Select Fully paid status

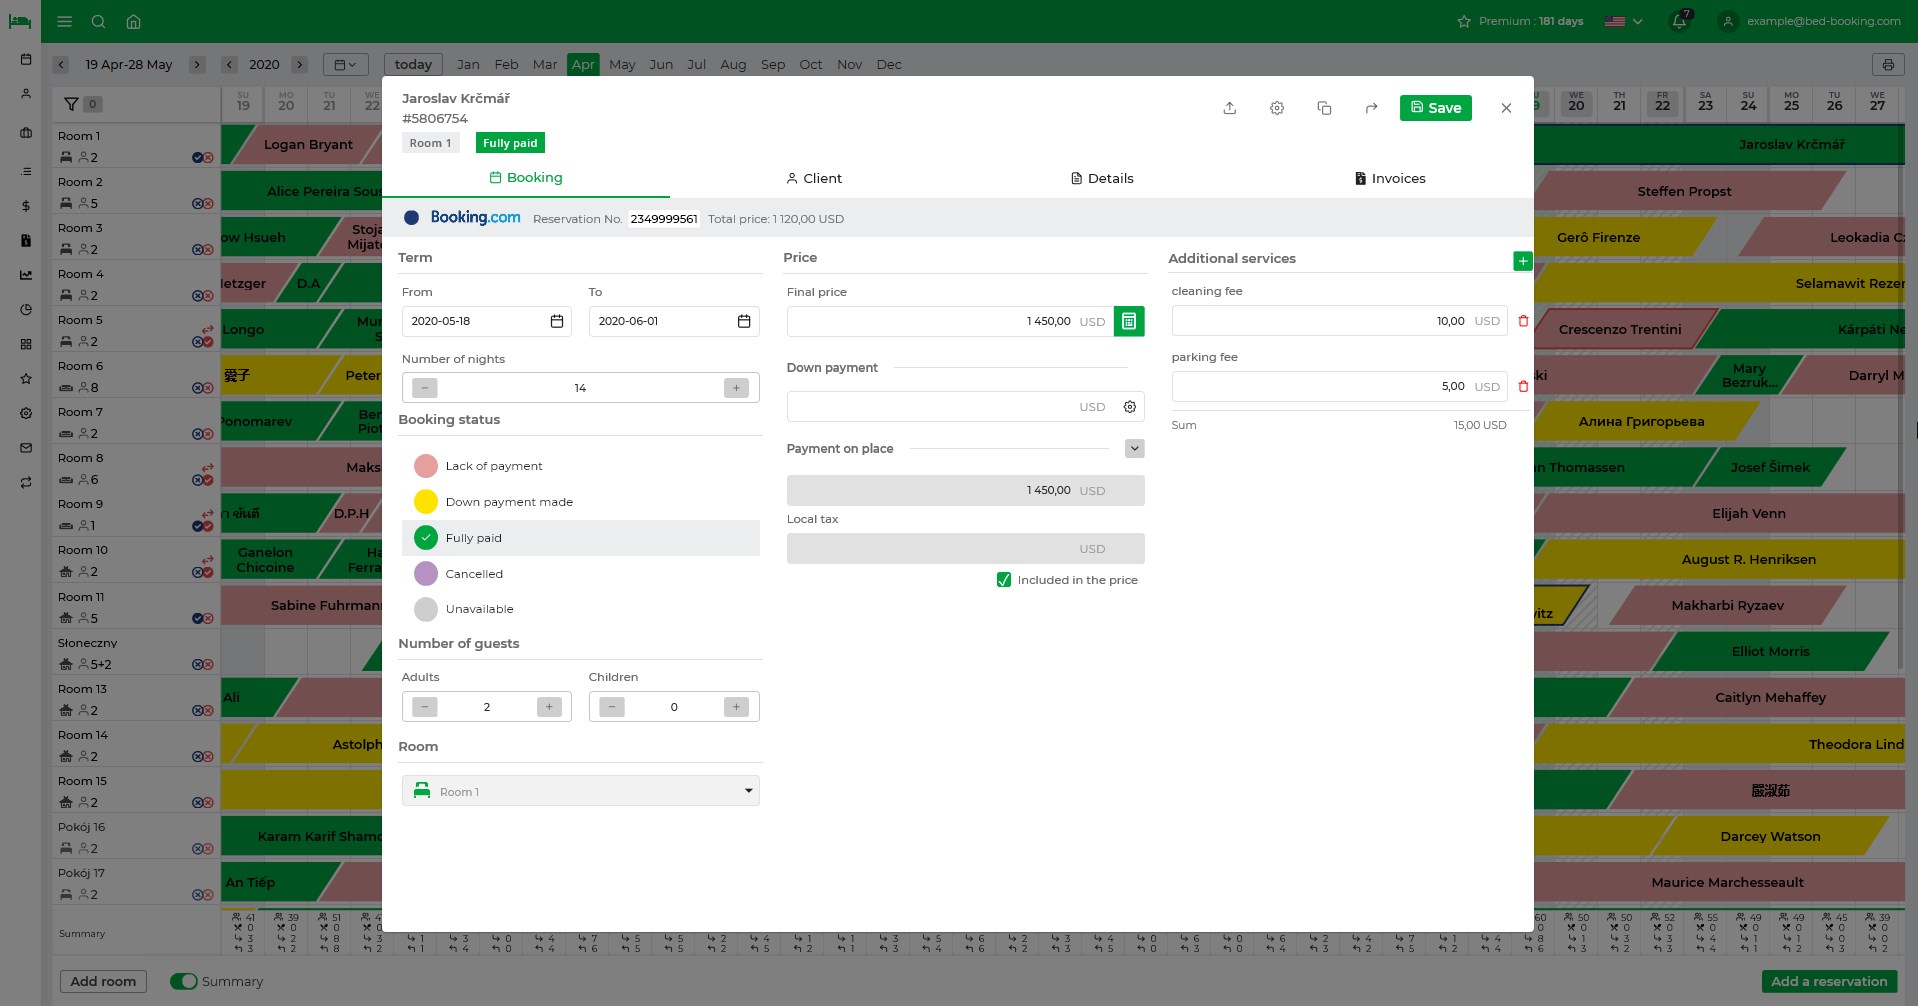coord(581,538)
